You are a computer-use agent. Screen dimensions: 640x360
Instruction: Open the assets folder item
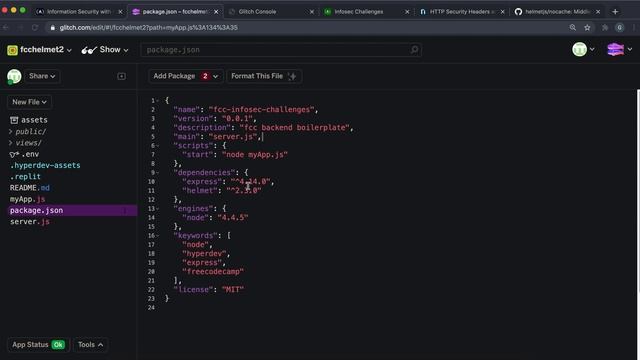pyautogui.click(x=29, y=120)
